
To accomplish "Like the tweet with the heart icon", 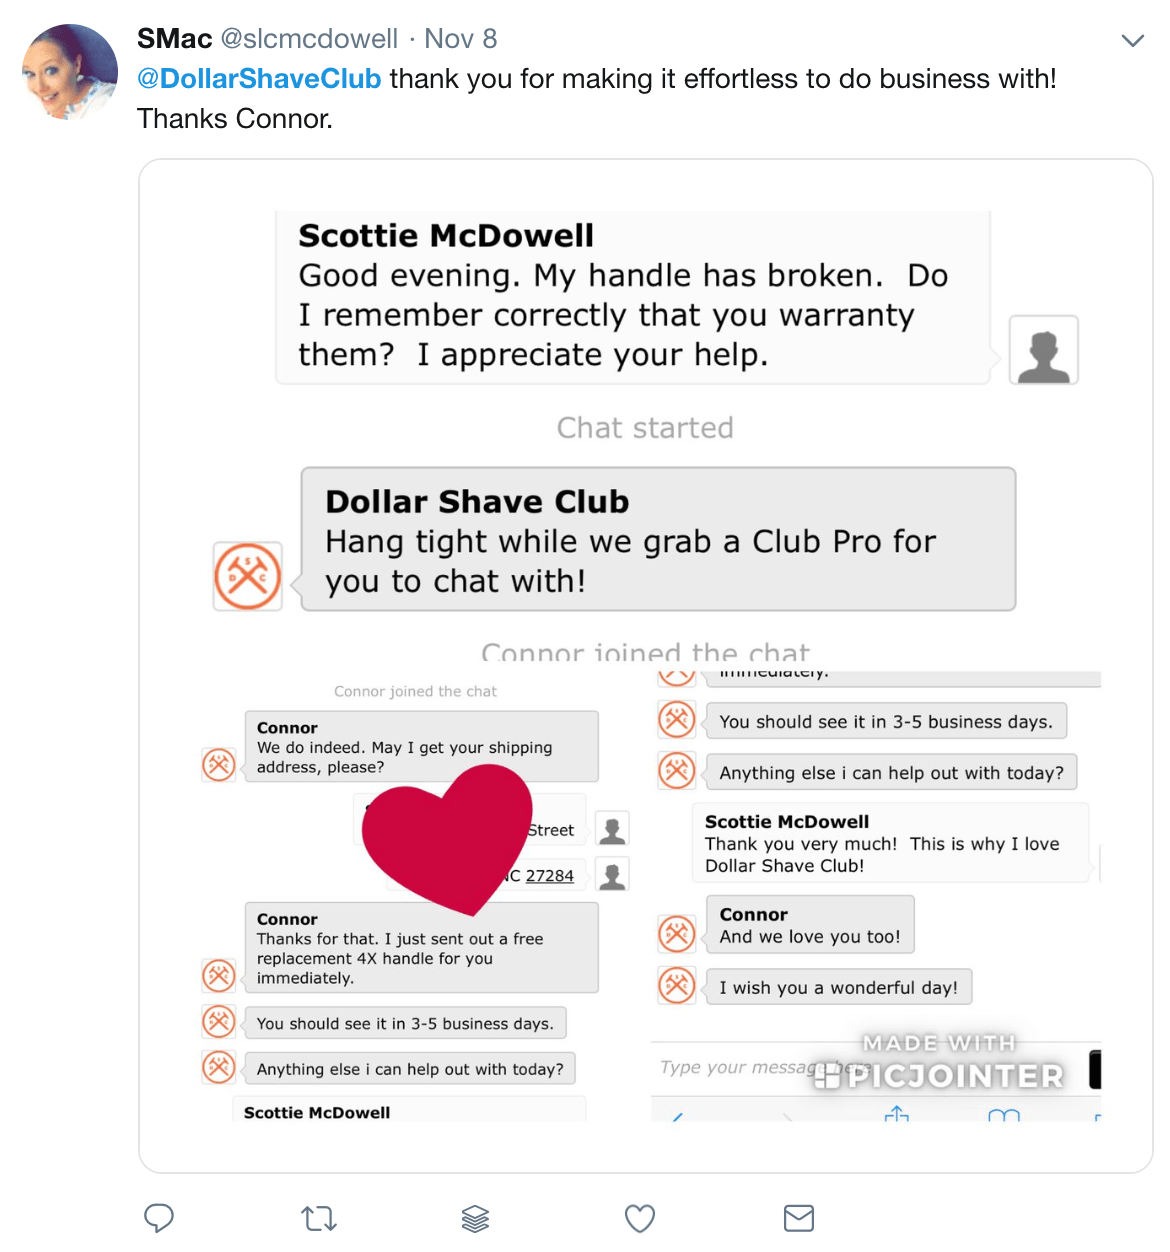I will pos(640,1218).
